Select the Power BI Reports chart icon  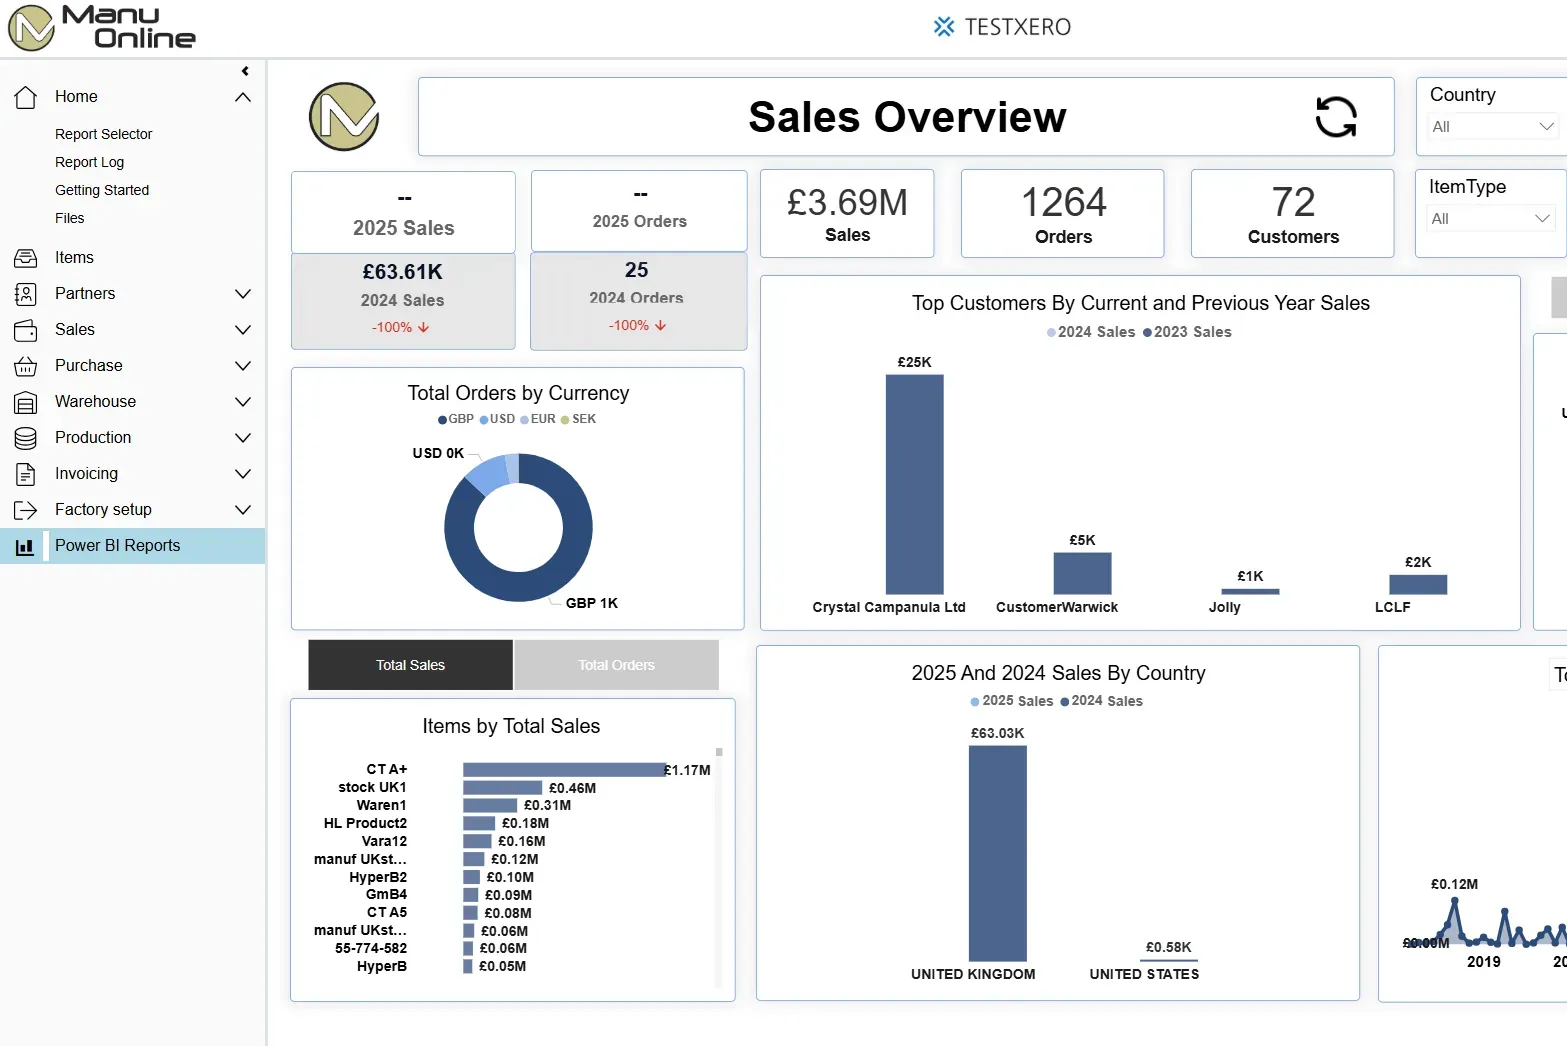(25, 545)
